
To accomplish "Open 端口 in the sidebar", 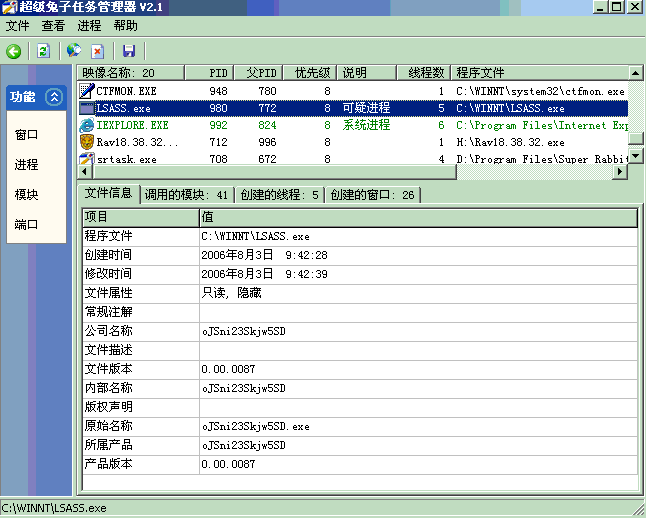I will pos(27,225).
